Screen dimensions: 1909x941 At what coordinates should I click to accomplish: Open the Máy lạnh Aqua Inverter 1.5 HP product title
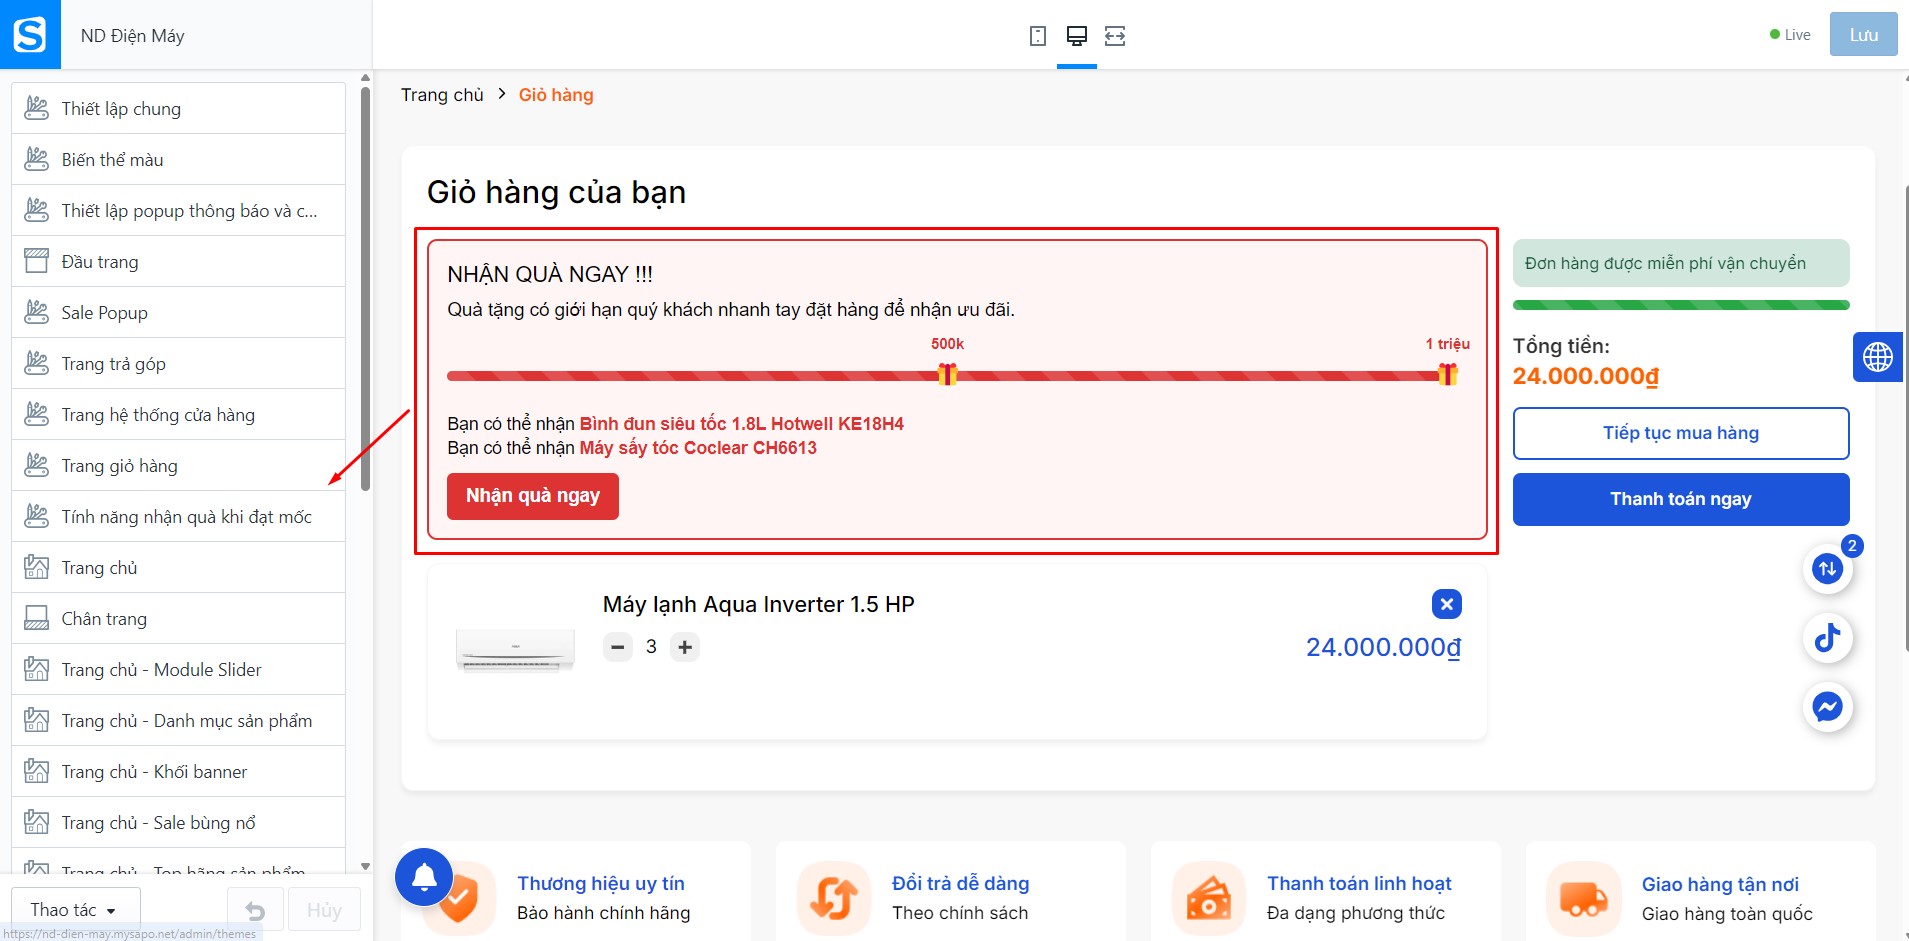[759, 604]
